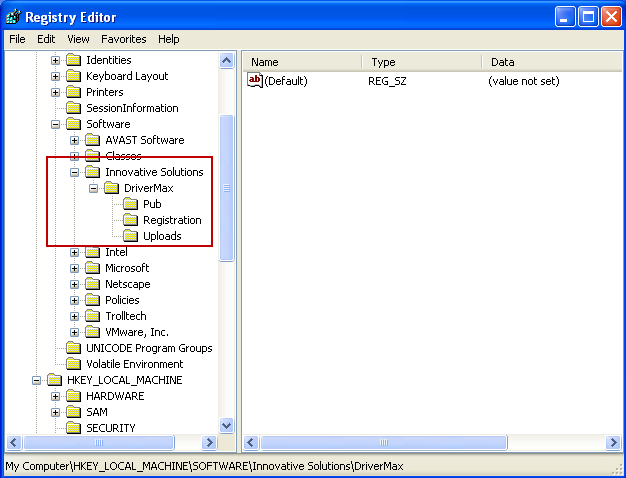Click the HKEY_LOCAL_MACHINE folder icon
Image resolution: width=626 pixels, height=478 pixels.
(x=54, y=380)
